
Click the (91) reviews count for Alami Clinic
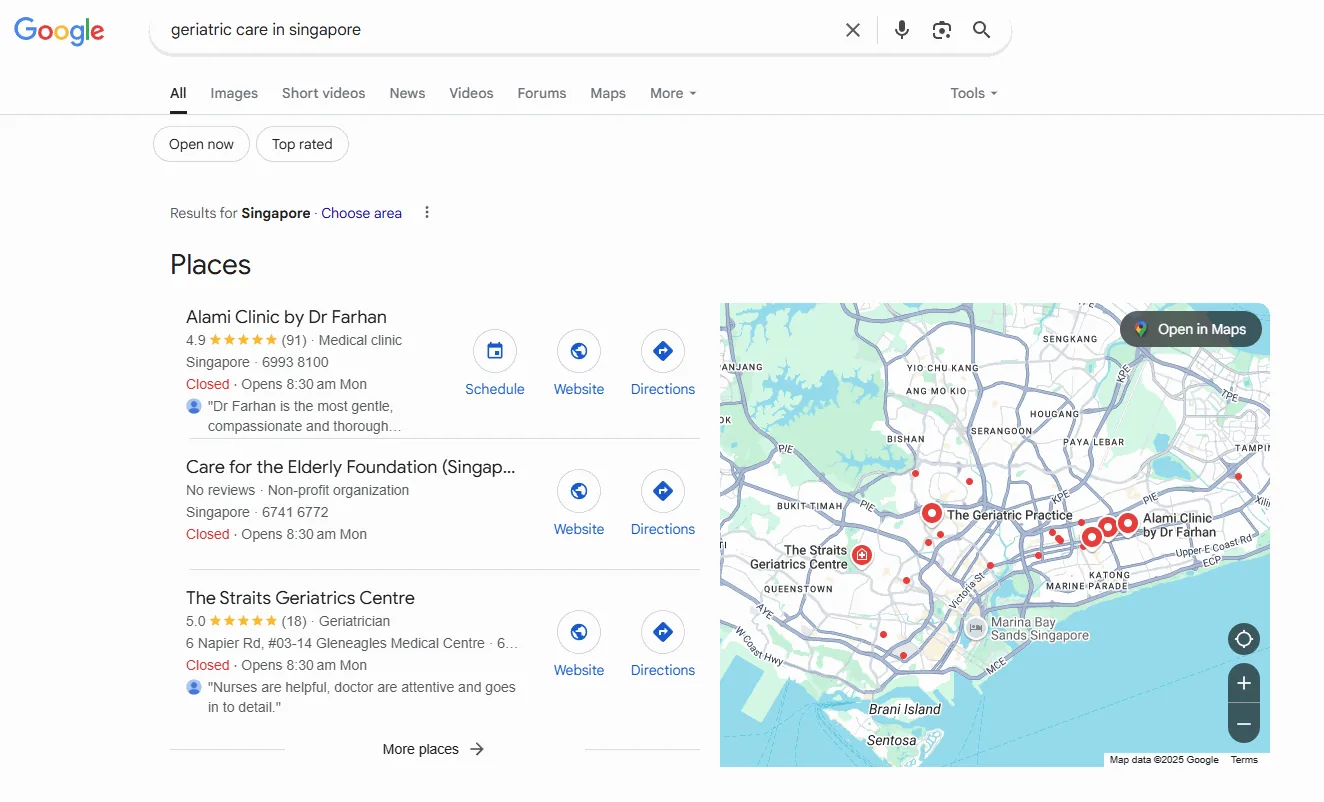[294, 340]
